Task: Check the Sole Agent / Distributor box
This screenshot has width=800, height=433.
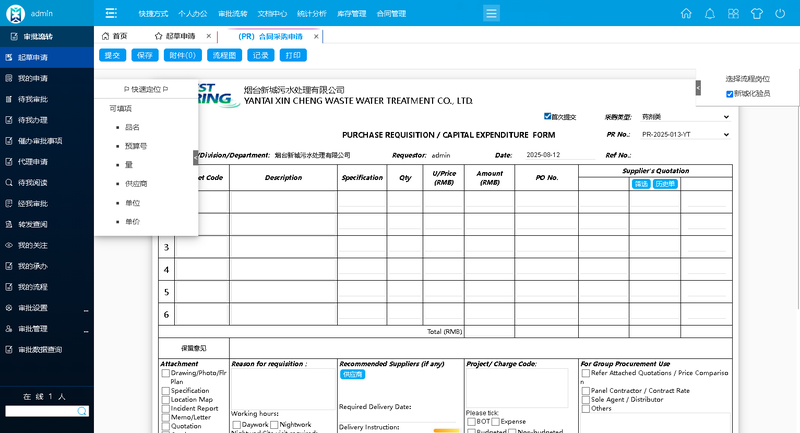Action: (586, 400)
